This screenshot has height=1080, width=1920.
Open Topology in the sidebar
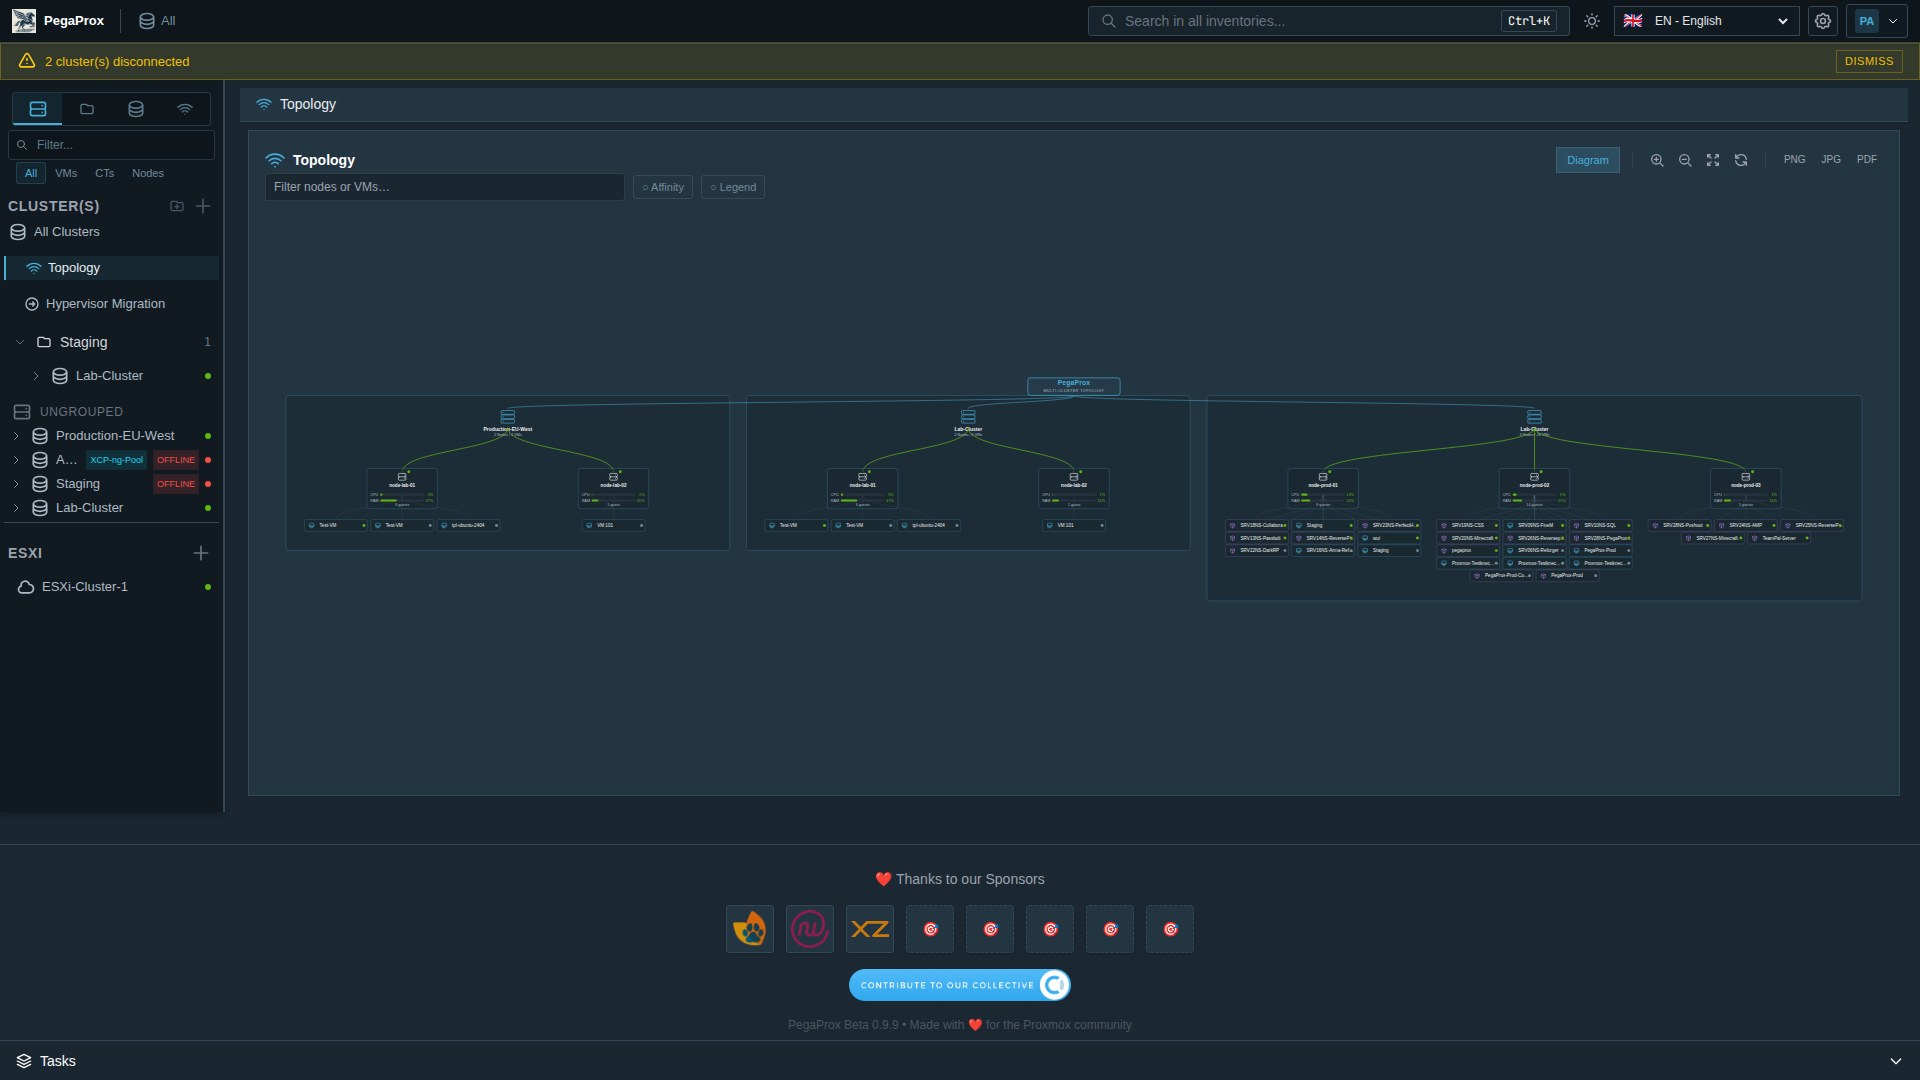pyautogui.click(x=111, y=268)
